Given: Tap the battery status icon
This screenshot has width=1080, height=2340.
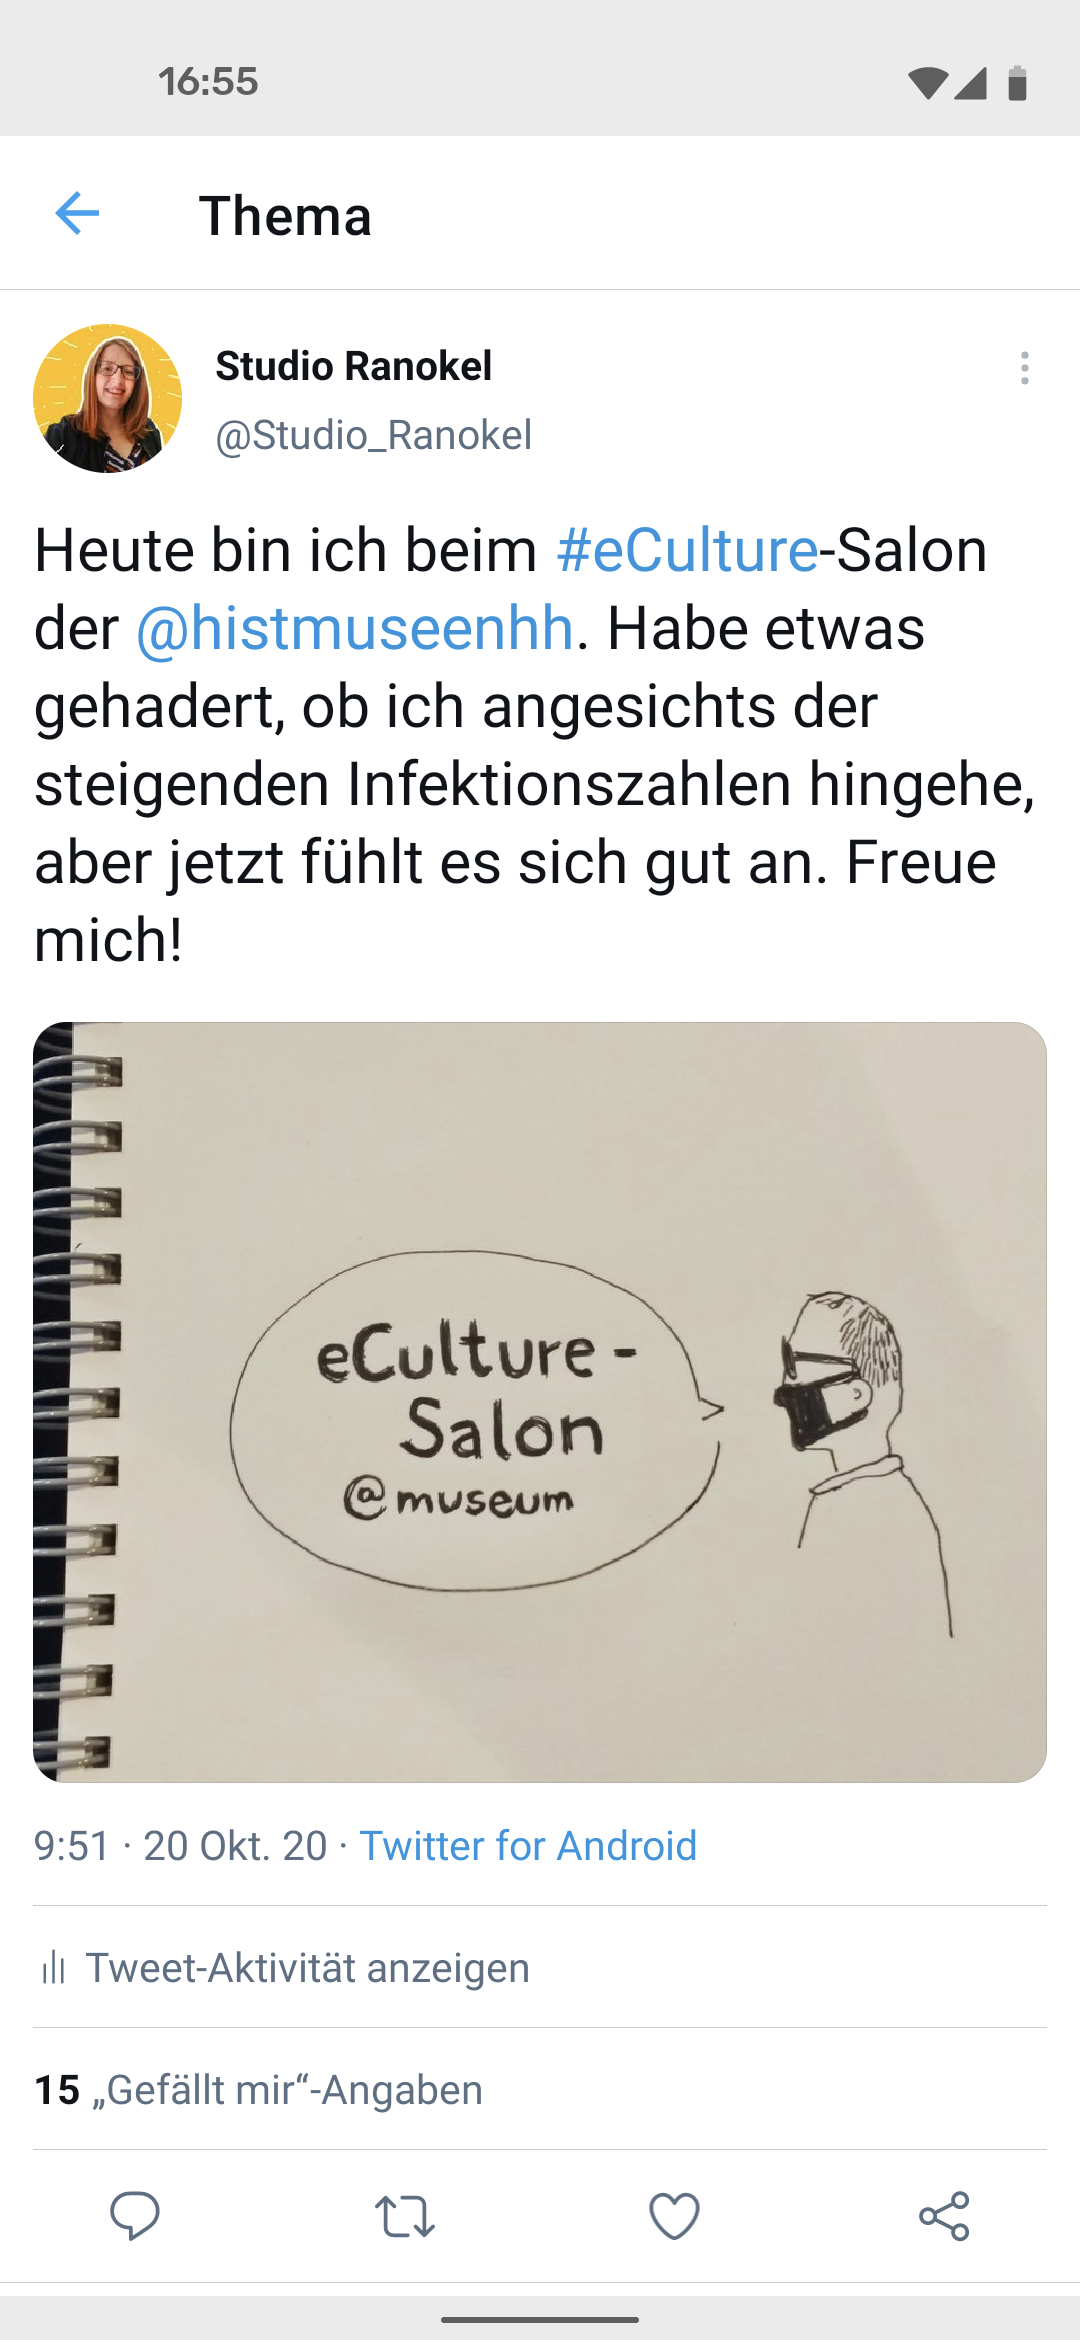Looking at the screenshot, I should pyautogui.click(x=1017, y=84).
